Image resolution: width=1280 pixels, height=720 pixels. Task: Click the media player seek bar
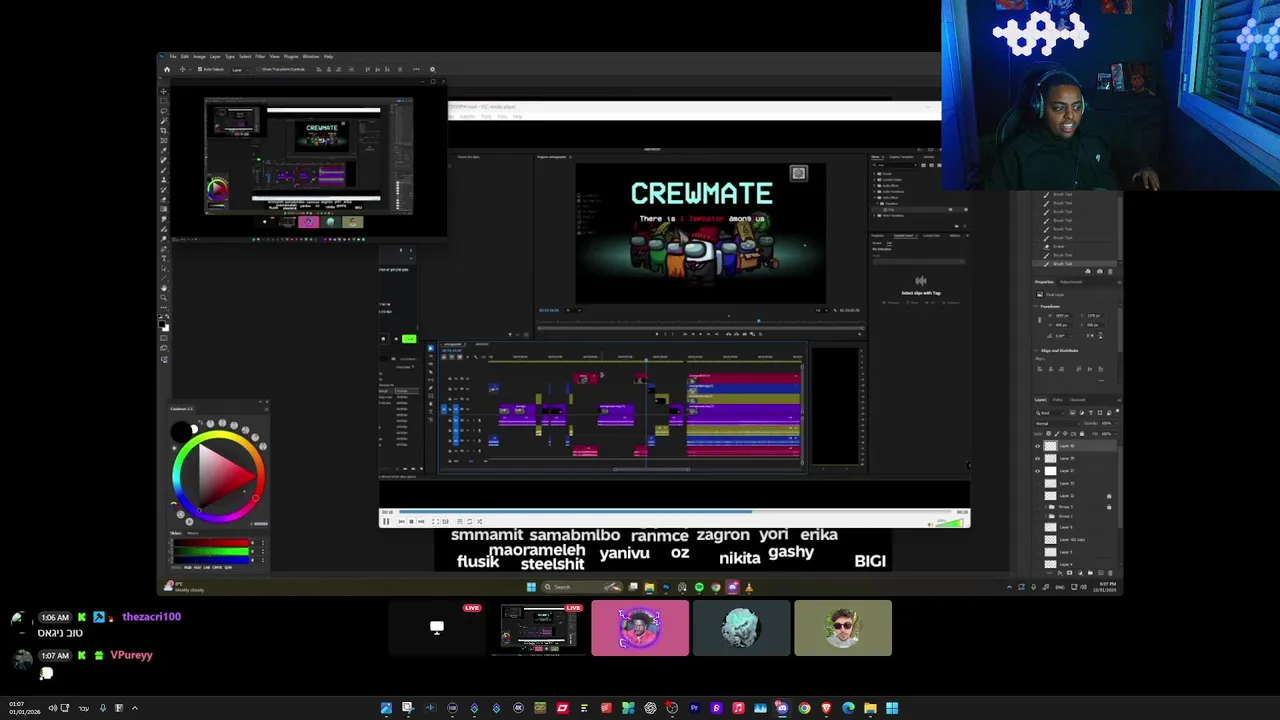click(x=675, y=511)
